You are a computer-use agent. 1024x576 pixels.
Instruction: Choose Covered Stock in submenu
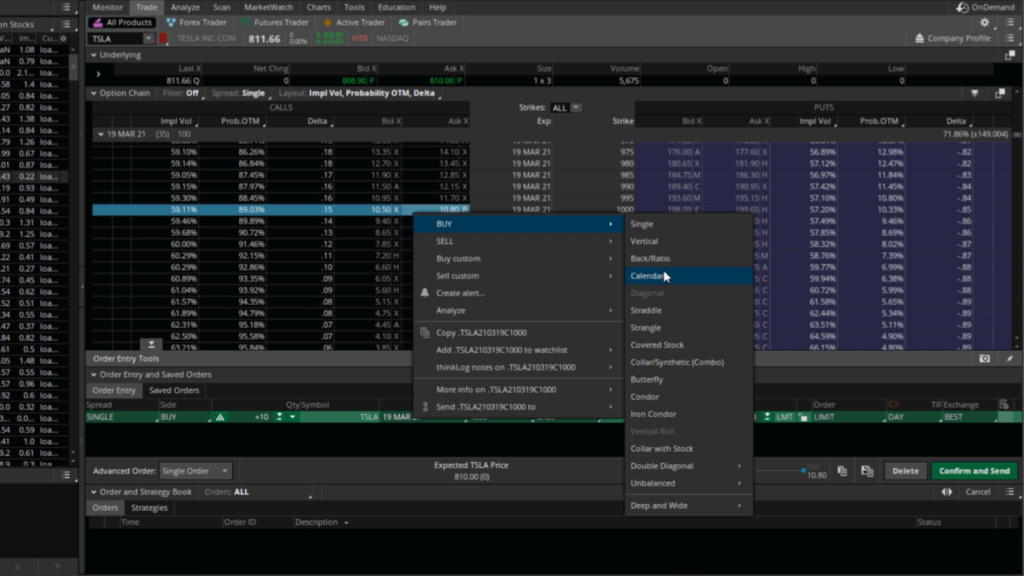click(688, 345)
